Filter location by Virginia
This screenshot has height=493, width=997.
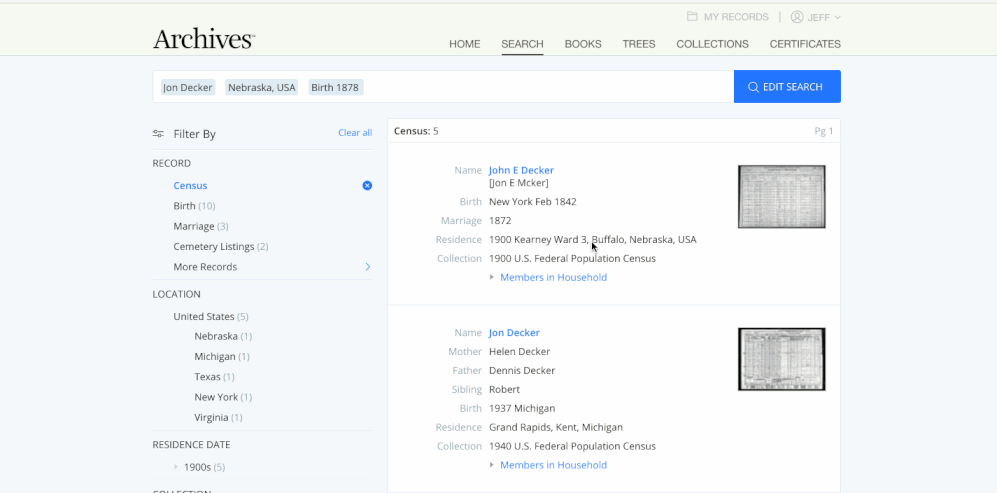(218, 417)
